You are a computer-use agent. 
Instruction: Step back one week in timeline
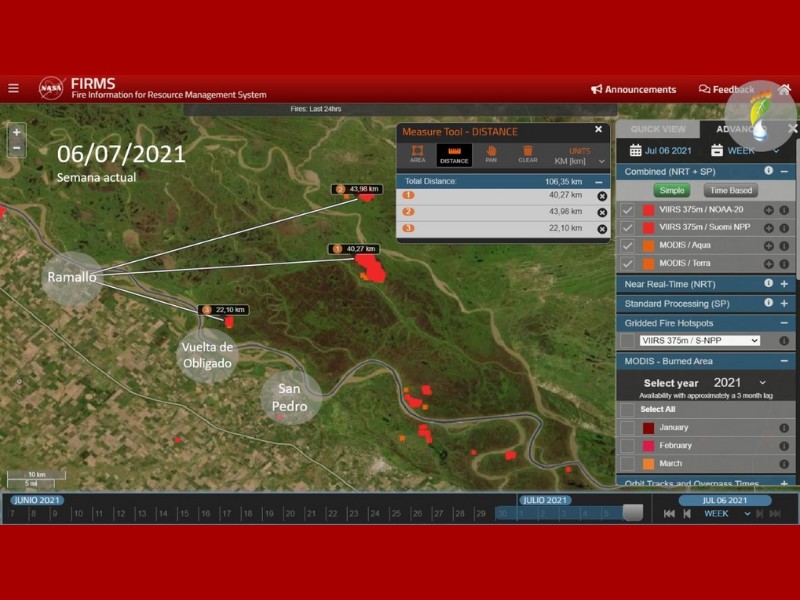687,514
